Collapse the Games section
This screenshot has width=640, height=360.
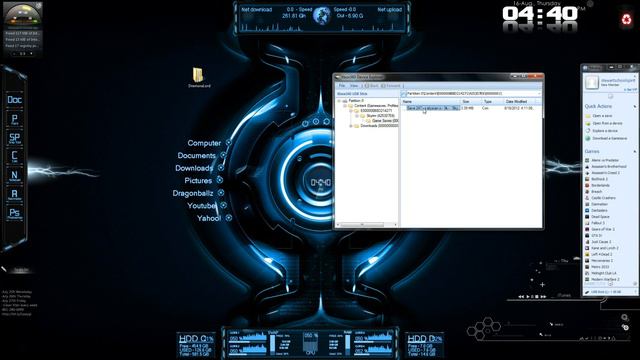pos(635,151)
